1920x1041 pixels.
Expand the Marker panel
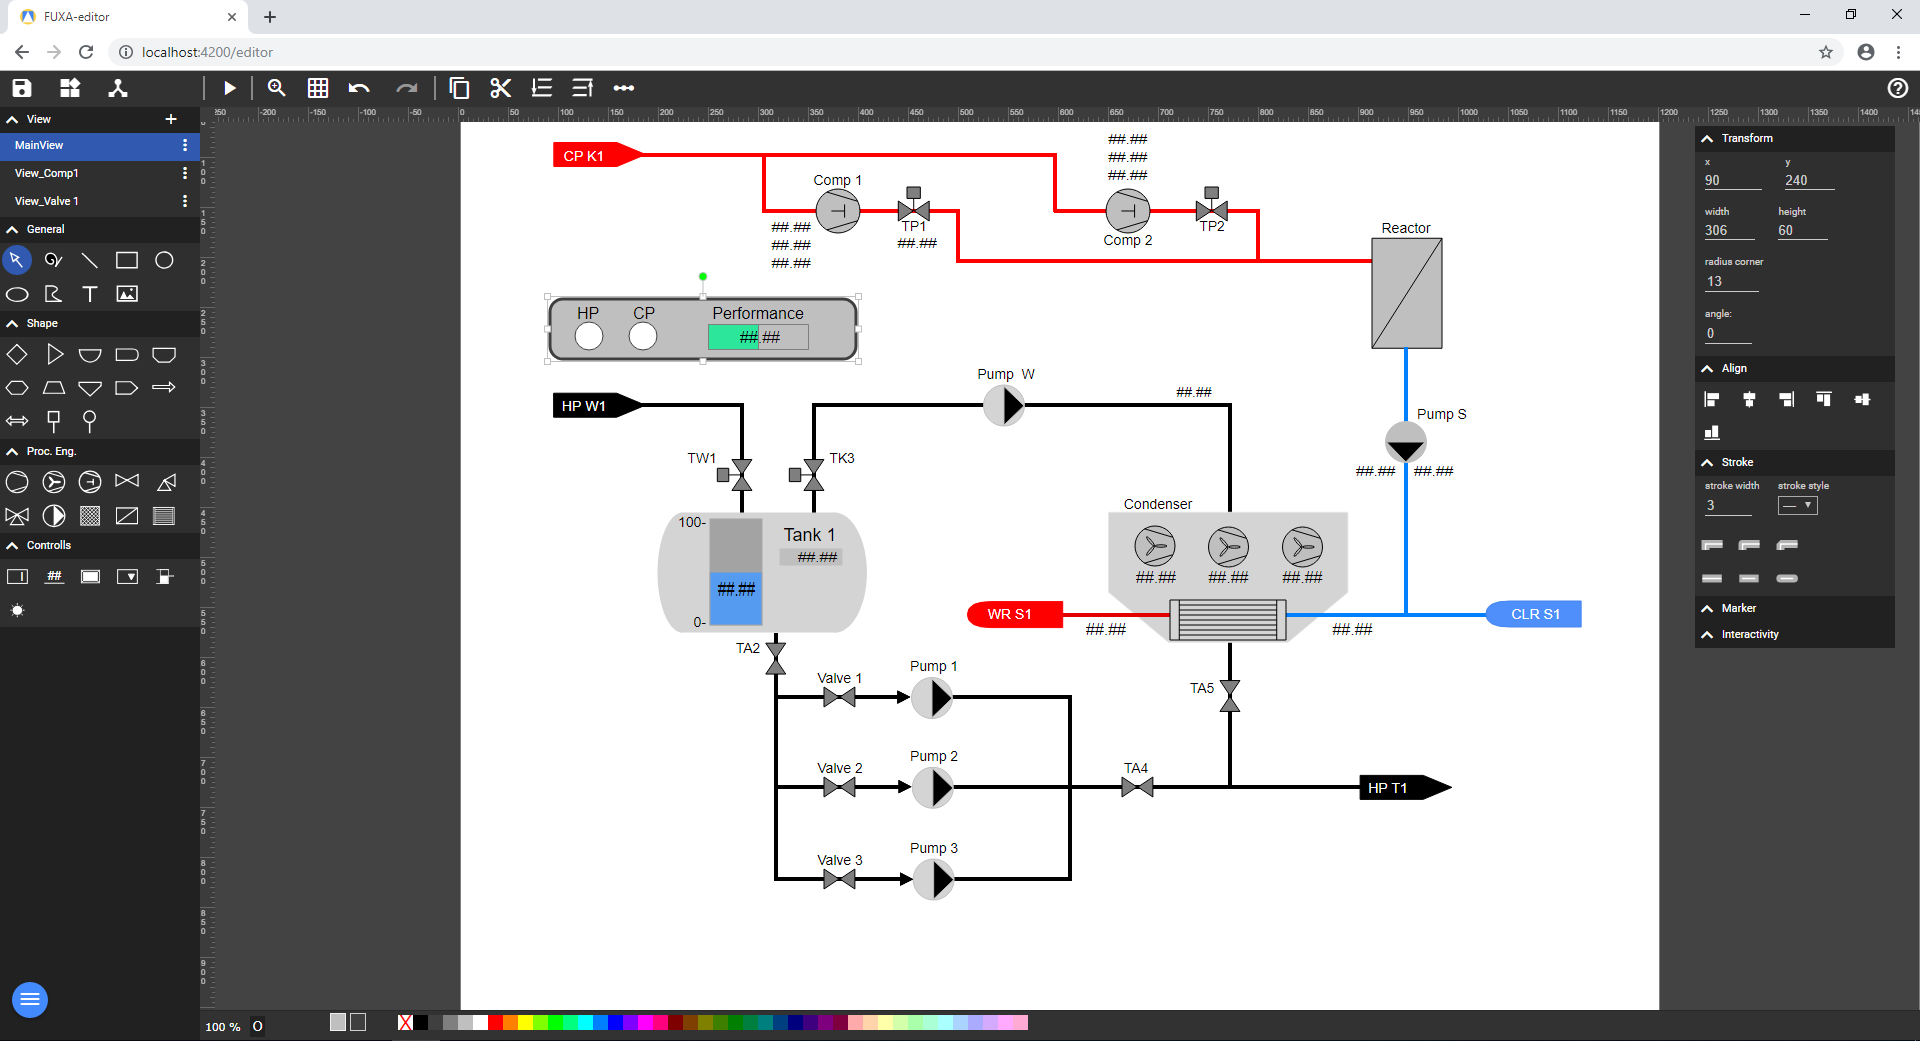[x=1707, y=608]
